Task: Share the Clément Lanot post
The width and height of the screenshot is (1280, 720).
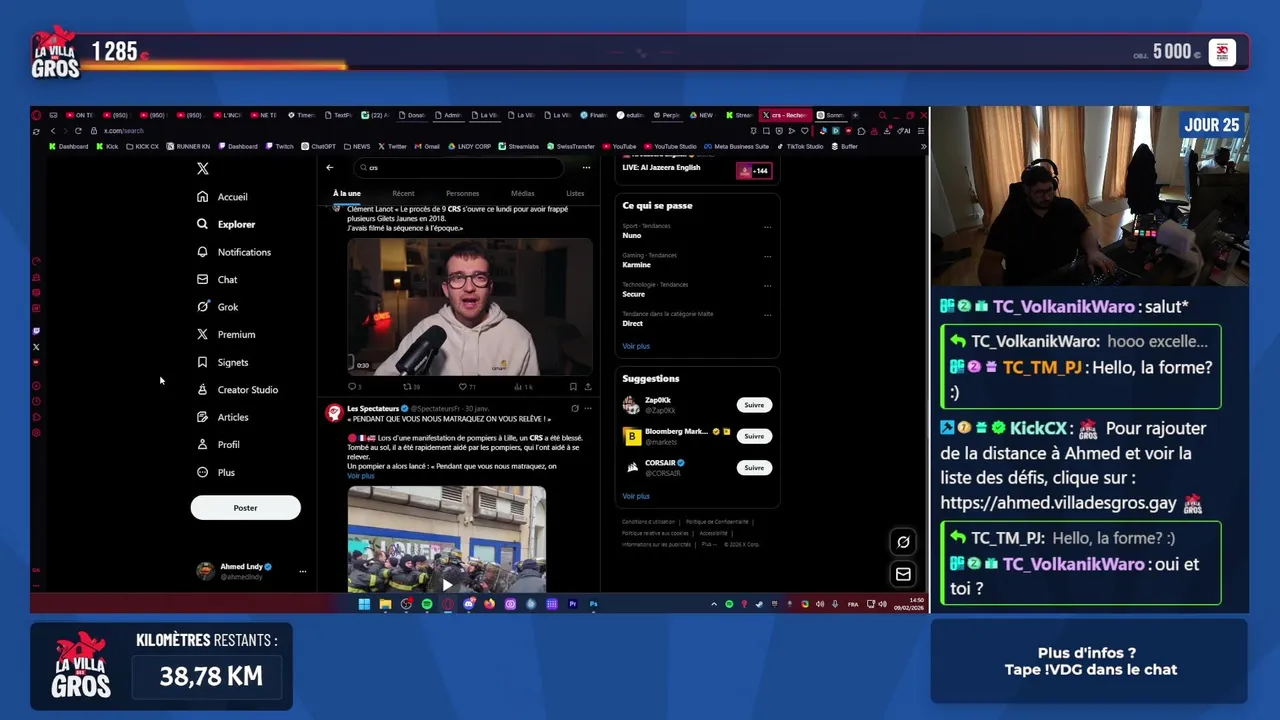Action: click(587, 386)
